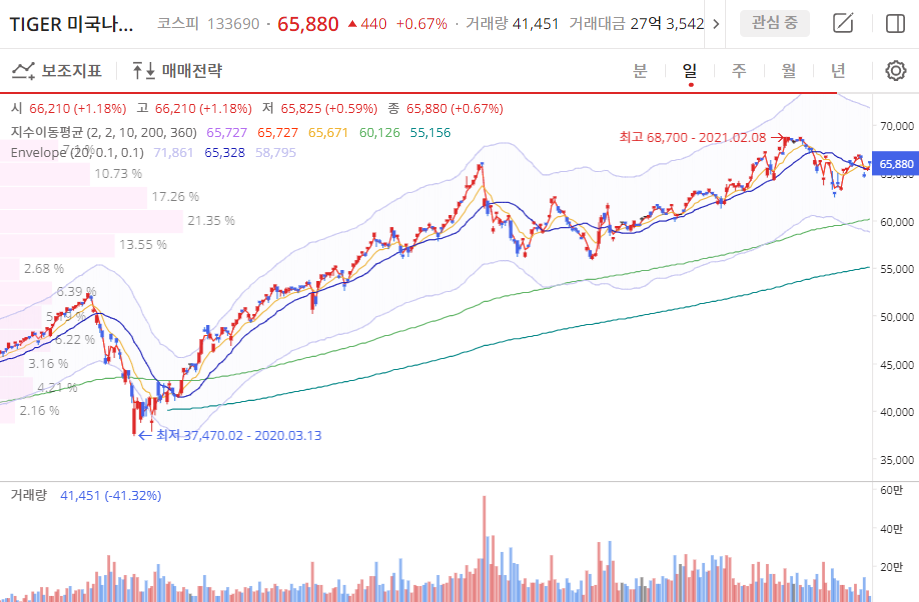Screen dimensions: 919x602
Task: Select the 일 daily chart tab
Action: tap(689, 71)
